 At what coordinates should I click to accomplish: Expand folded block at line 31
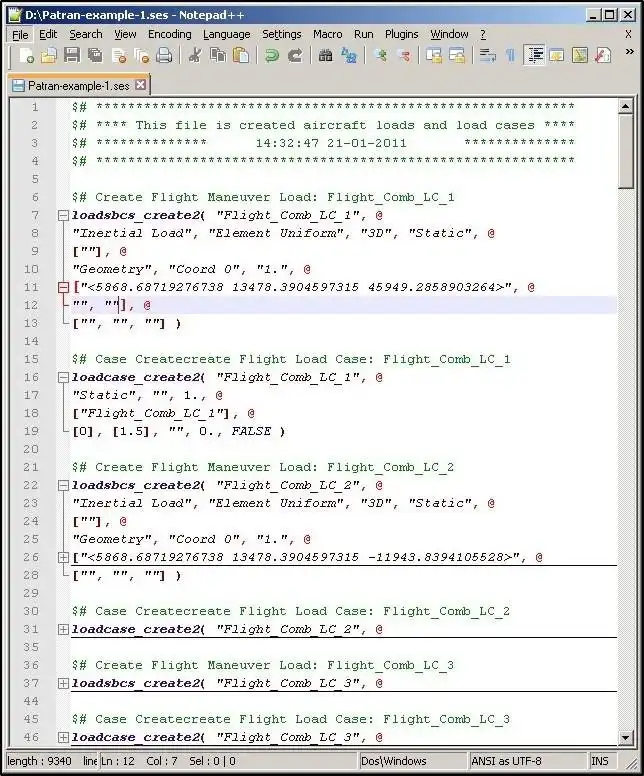63,630
